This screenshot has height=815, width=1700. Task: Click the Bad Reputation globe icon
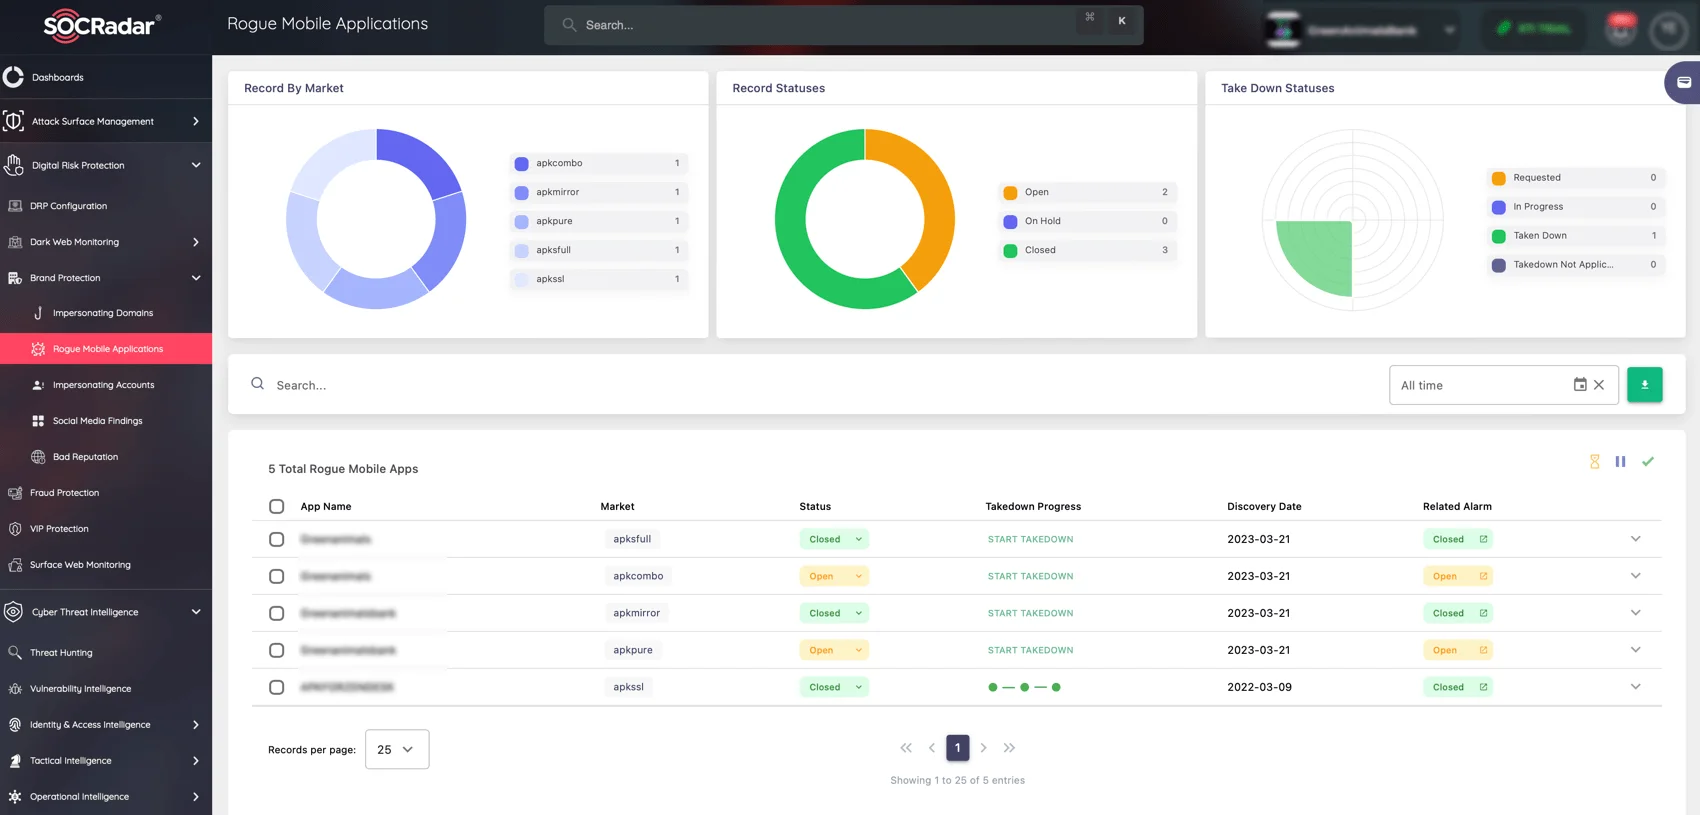coord(38,457)
